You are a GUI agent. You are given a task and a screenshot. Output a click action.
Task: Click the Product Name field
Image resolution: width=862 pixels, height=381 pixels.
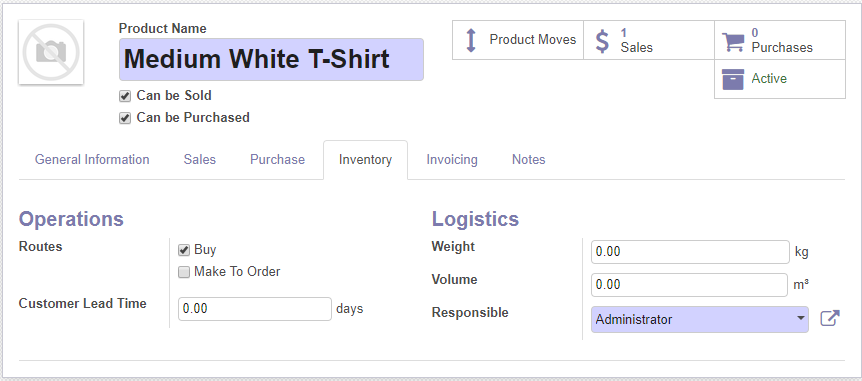(271, 59)
